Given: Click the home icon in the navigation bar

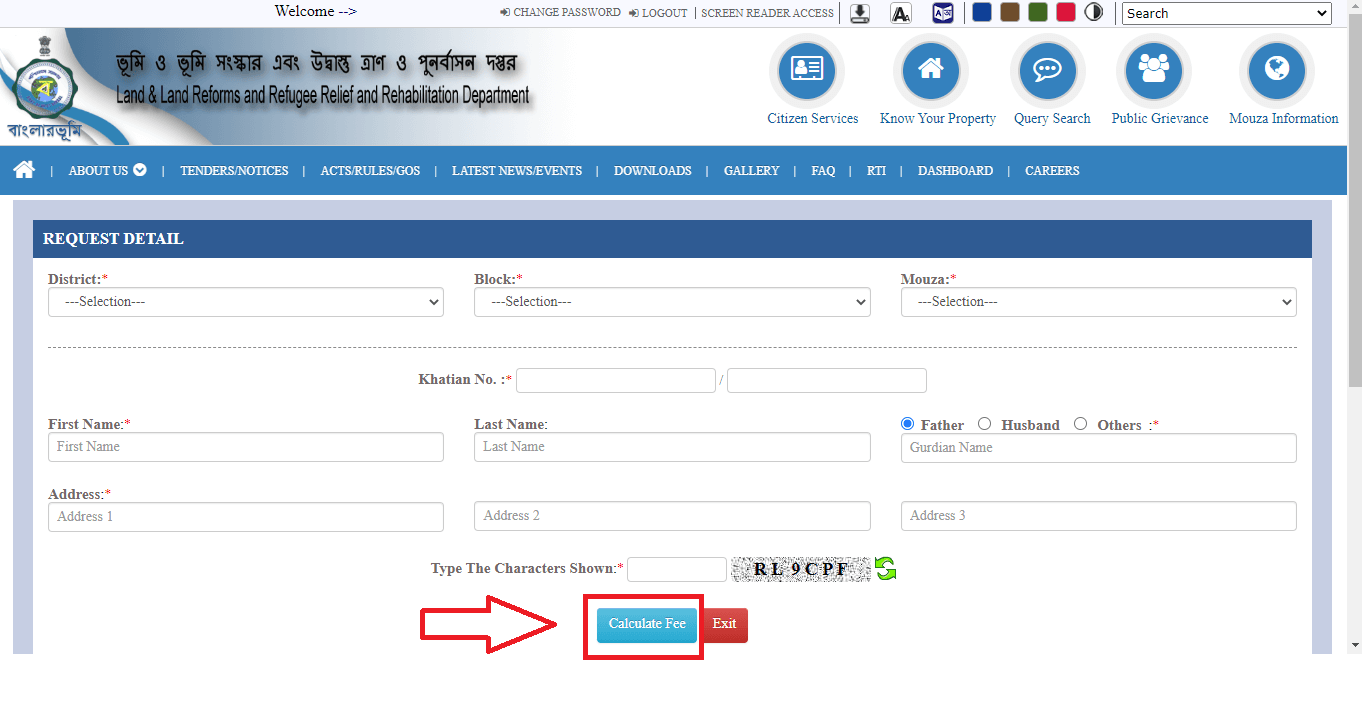Looking at the screenshot, I should (24, 169).
